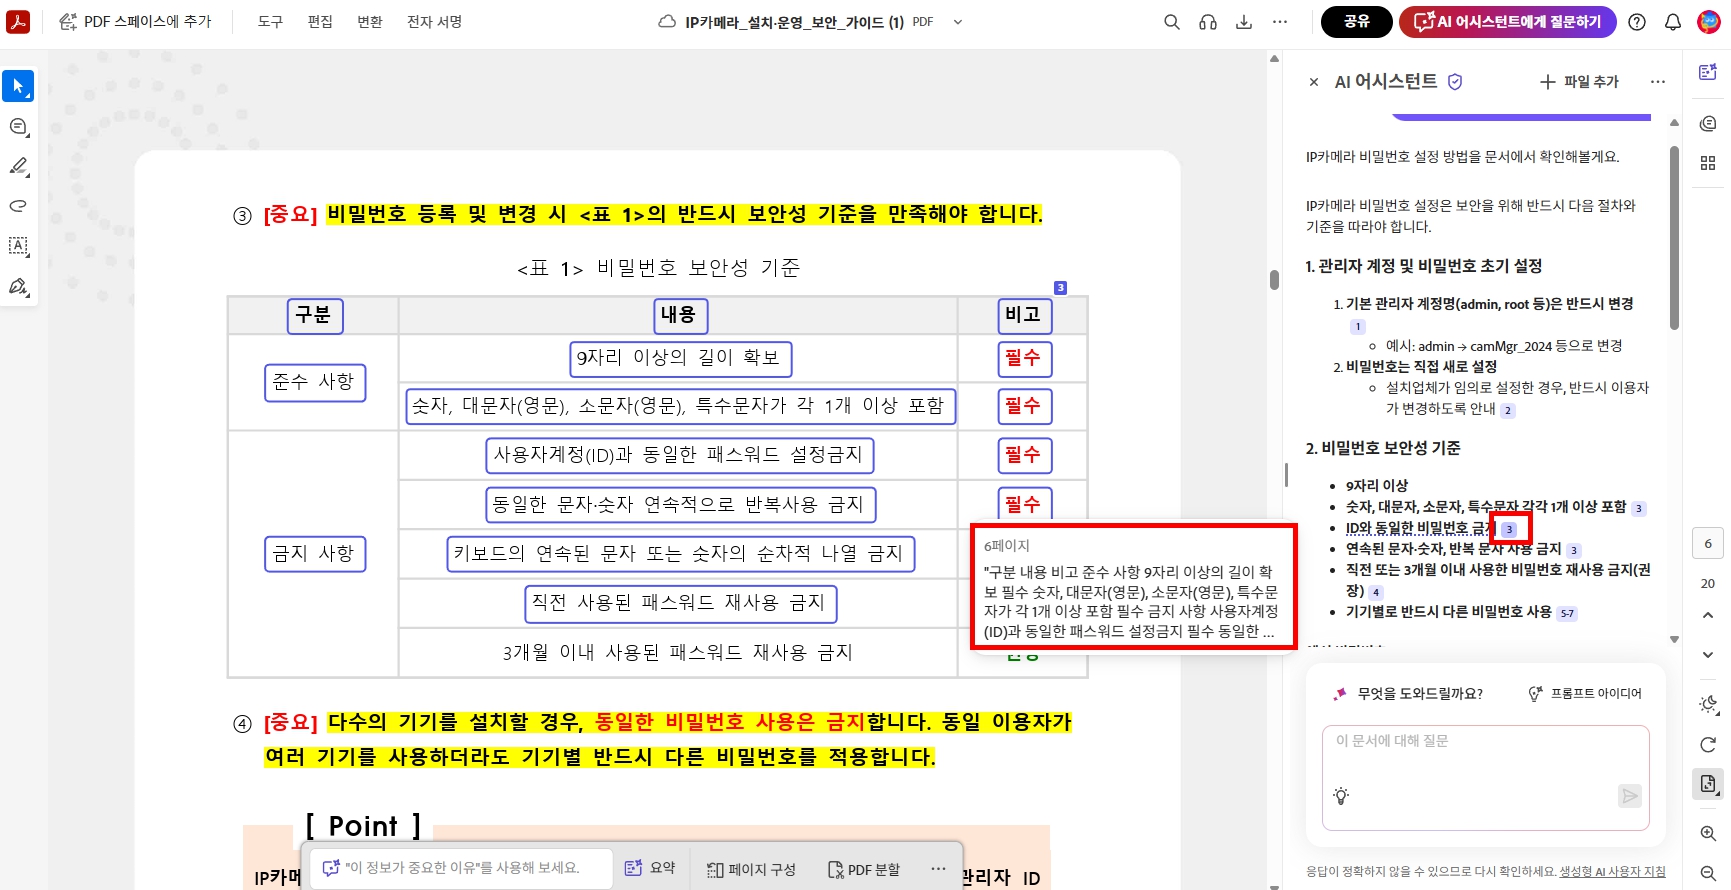Open the help question mark icon

1637,22
